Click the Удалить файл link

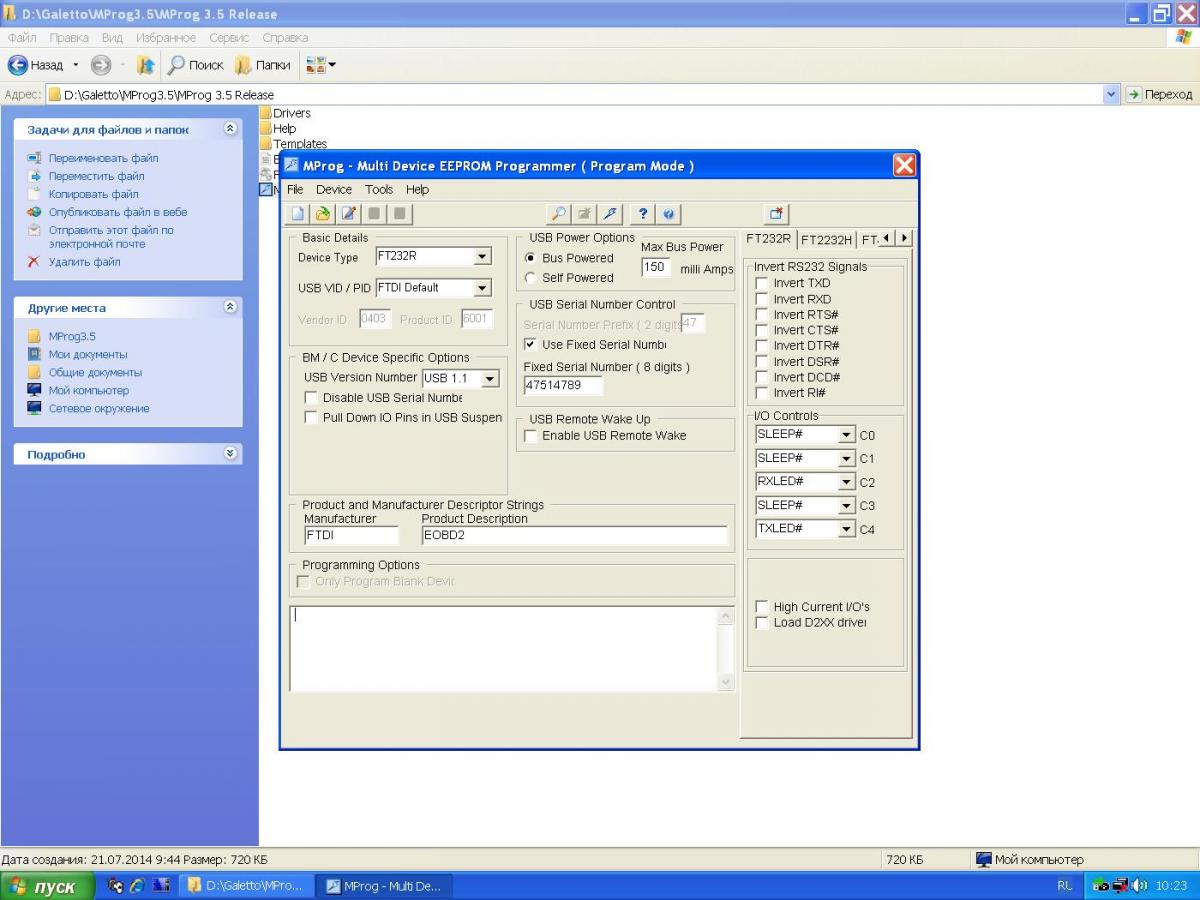pyautogui.click(x=84, y=262)
